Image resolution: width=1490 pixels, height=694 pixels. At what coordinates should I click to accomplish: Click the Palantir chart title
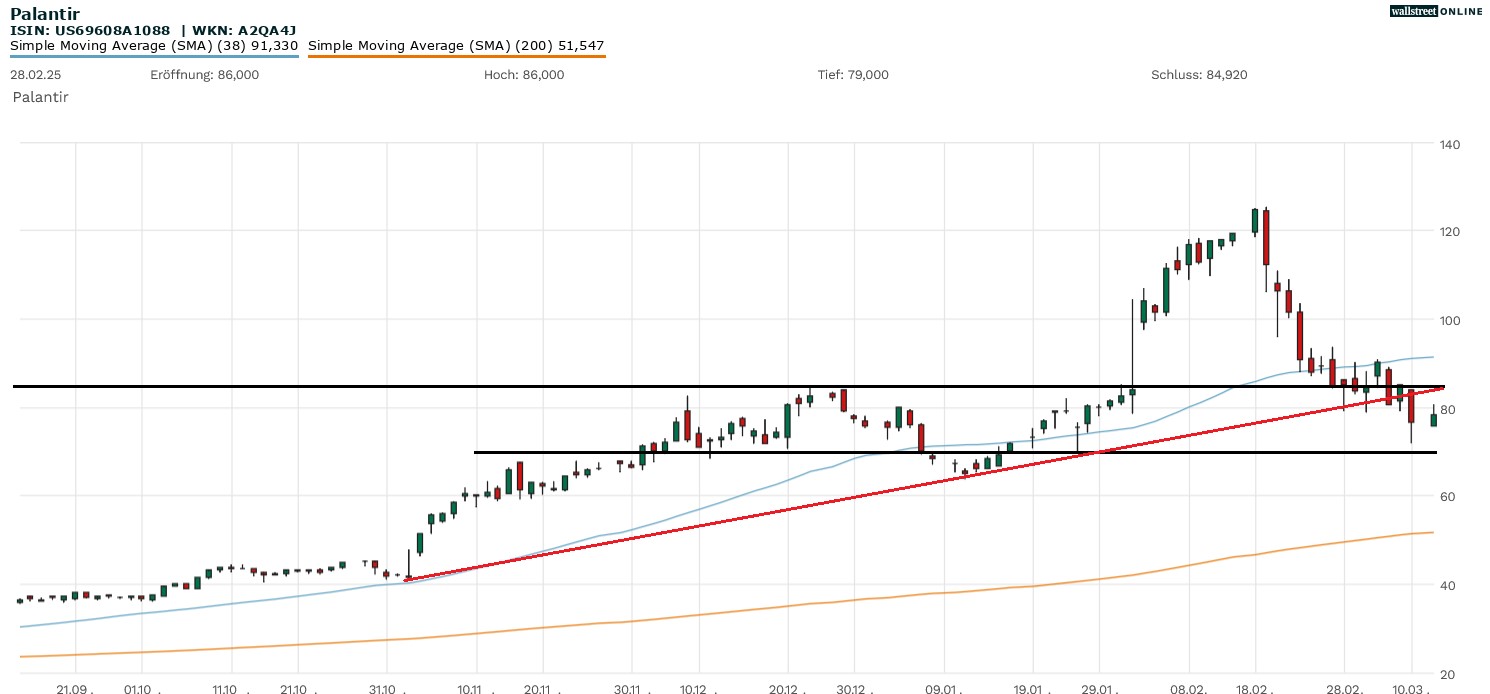pos(45,14)
